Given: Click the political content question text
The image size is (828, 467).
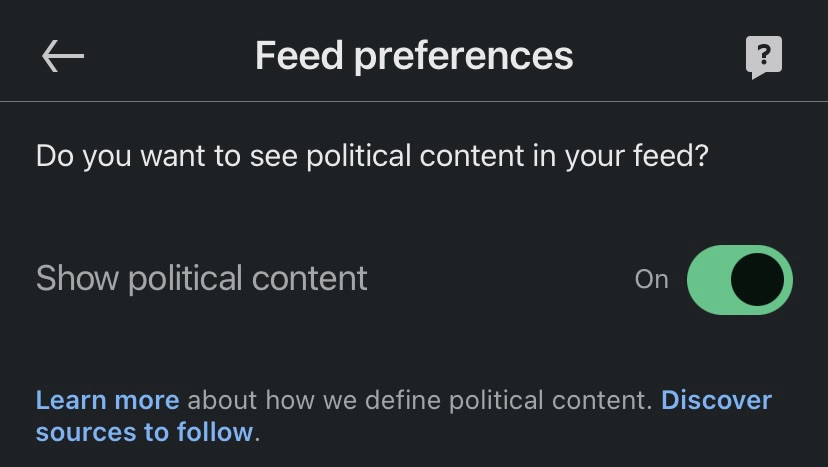Looking at the screenshot, I should tap(372, 157).
